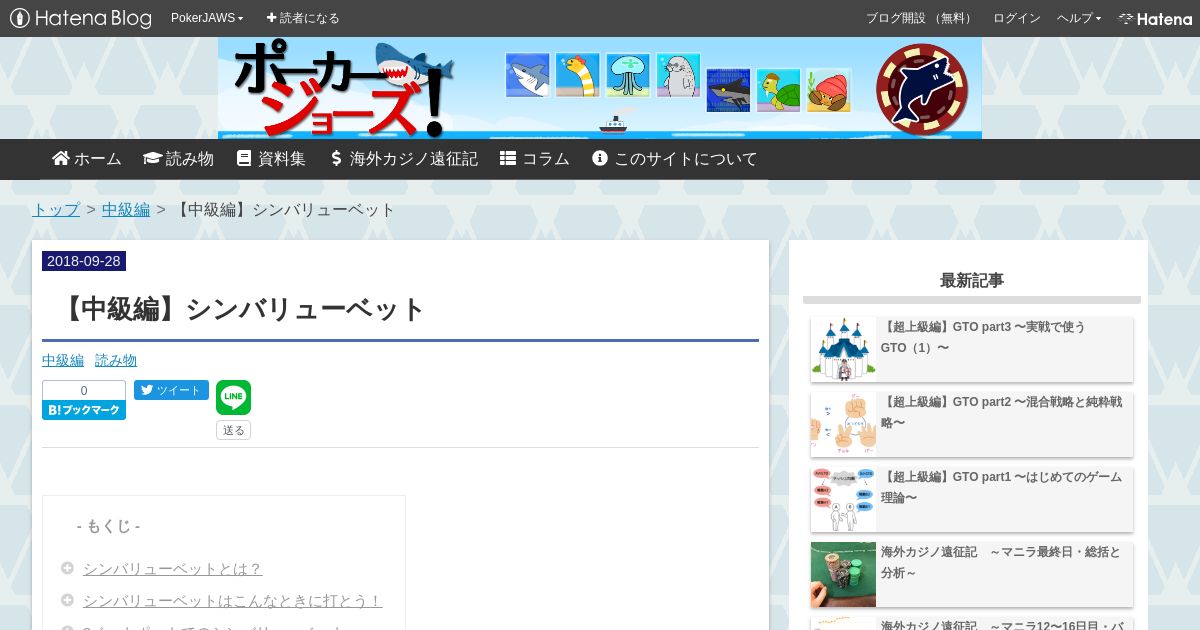Viewport: 1200px width, 630px height.
Task: Click トップ breadcrumb link
Action: pyautogui.click(x=56, y=209)
